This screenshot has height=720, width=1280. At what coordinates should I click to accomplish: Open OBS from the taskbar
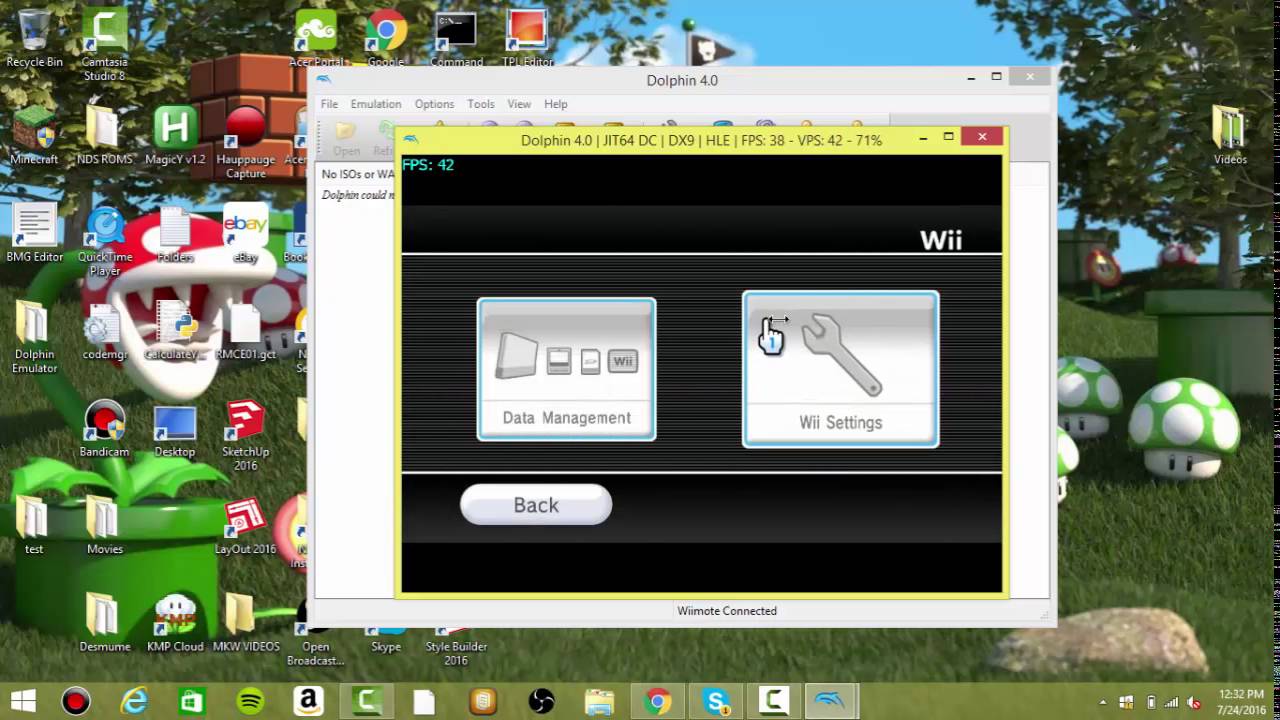point(541,701)
